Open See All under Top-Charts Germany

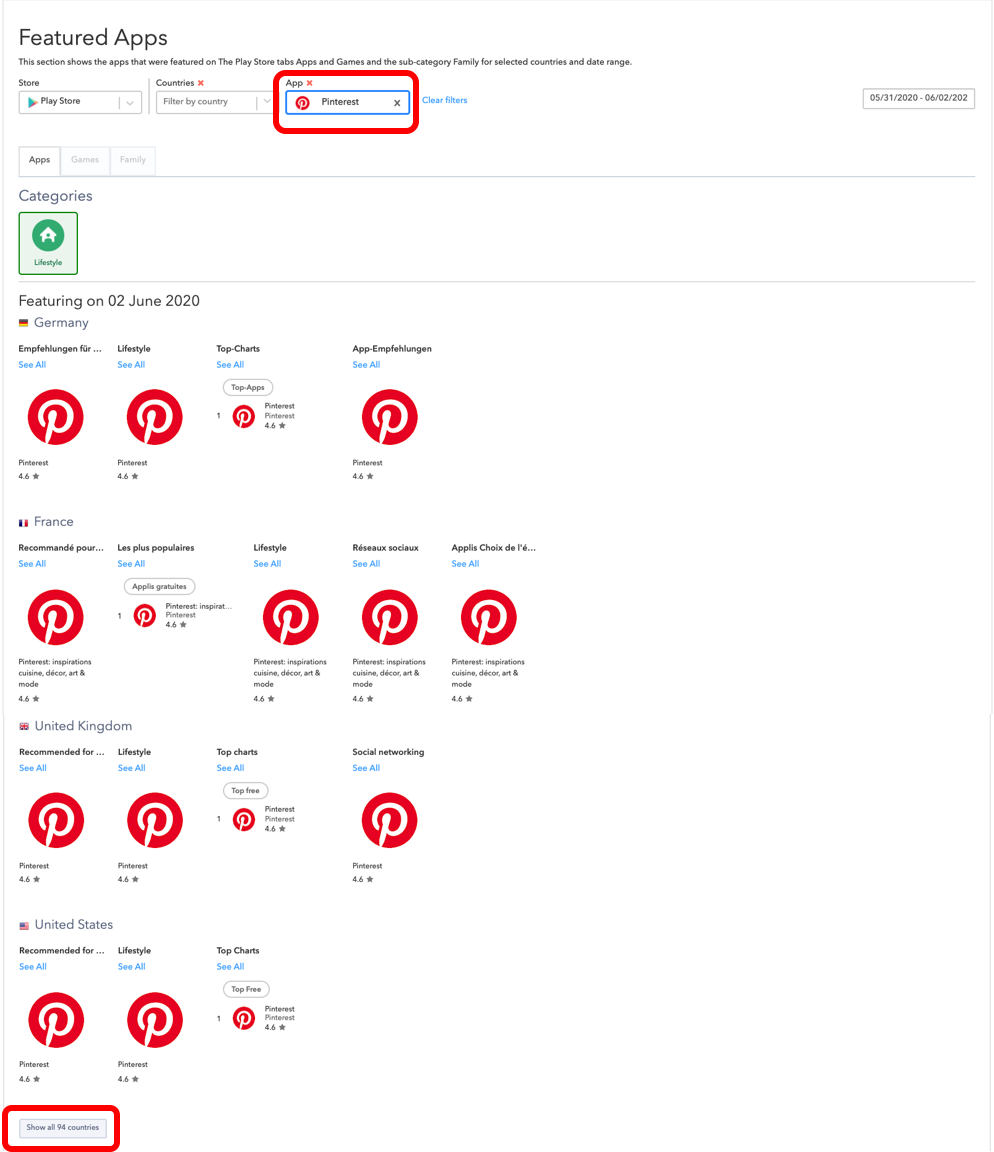(230, 365)
